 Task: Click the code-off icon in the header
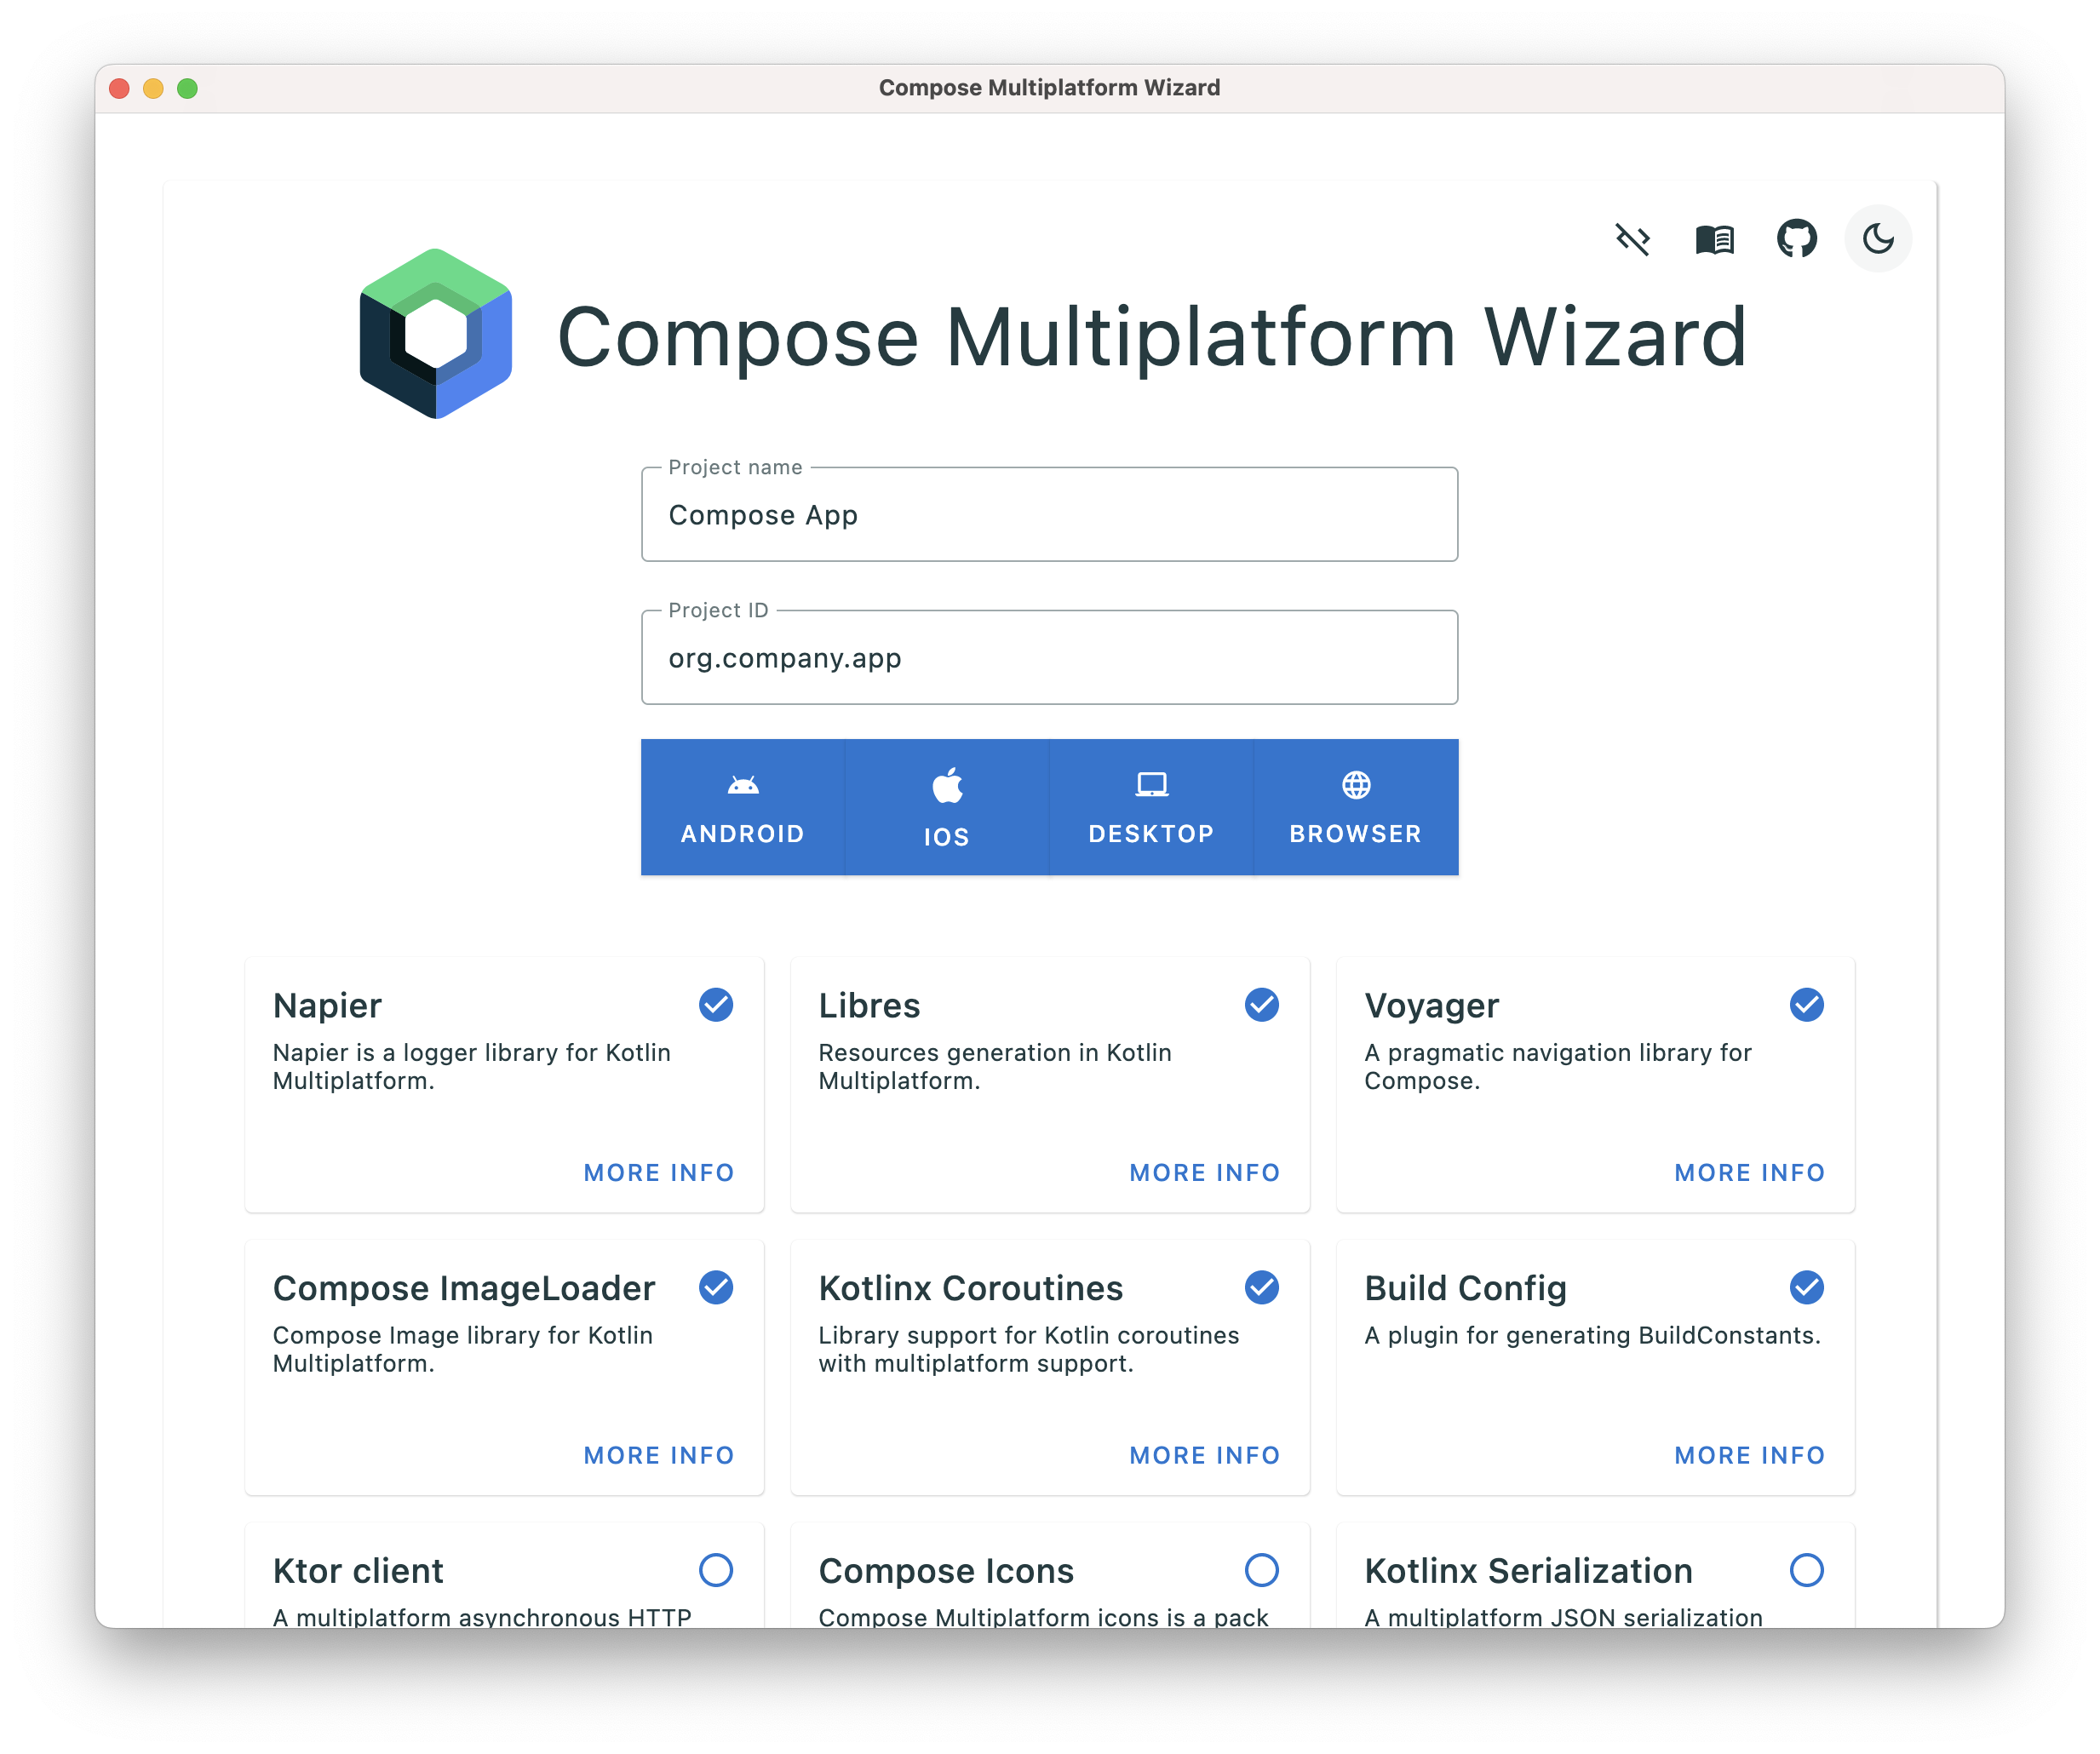coord(1632,239)
